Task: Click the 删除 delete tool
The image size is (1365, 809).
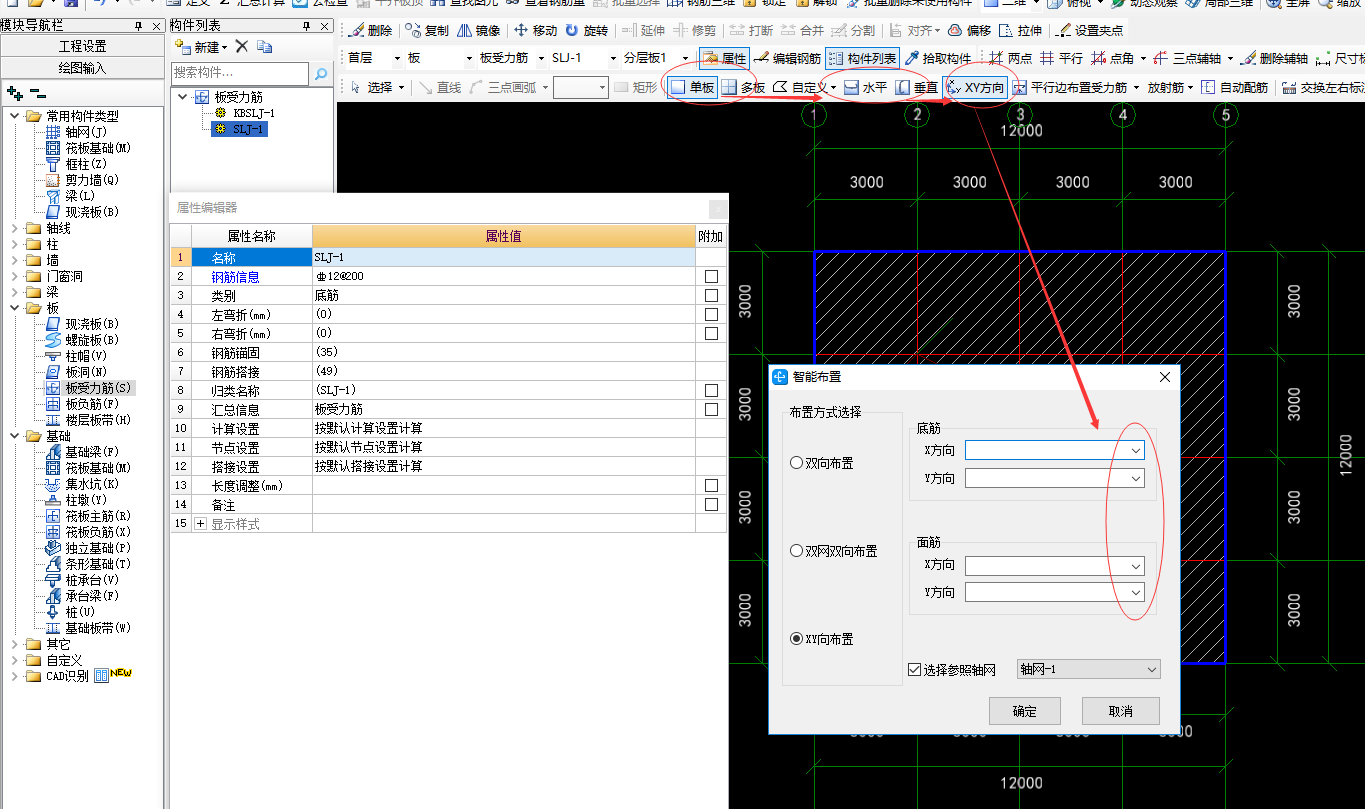Action: click(369, 31)
